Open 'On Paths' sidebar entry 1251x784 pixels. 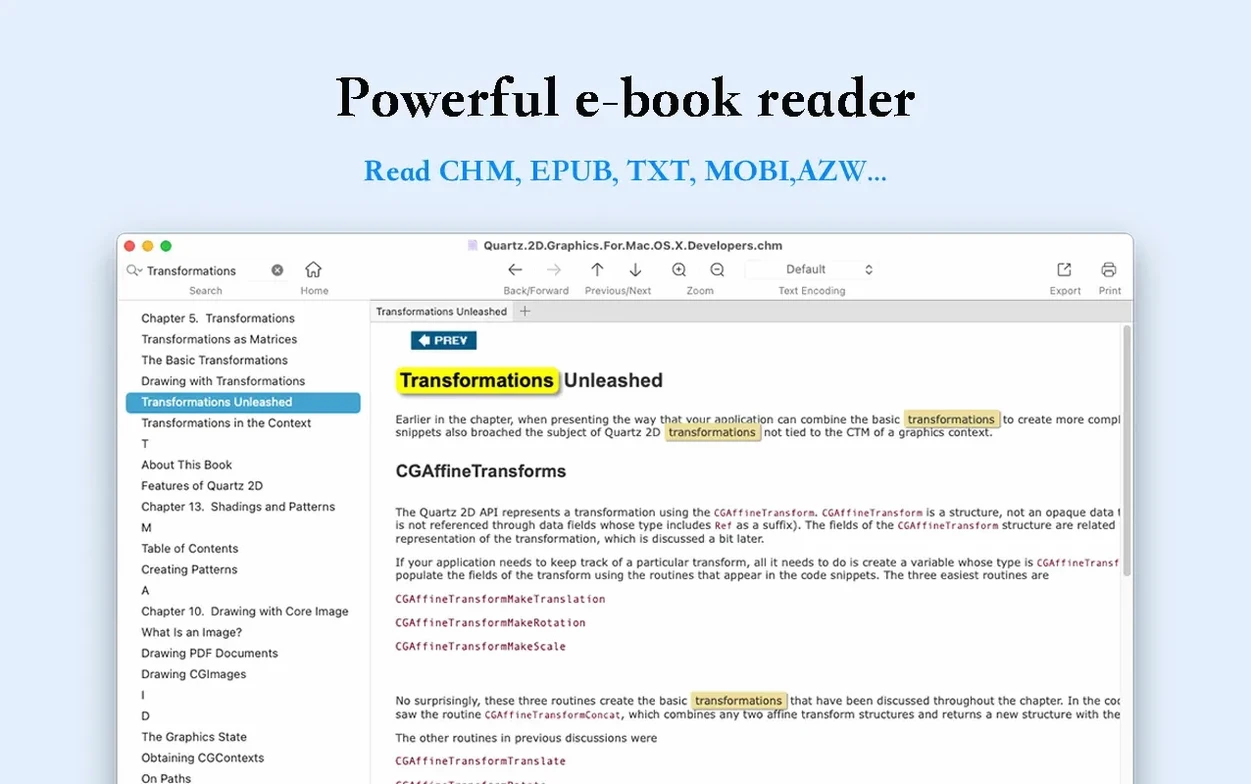tap(166, 778)
